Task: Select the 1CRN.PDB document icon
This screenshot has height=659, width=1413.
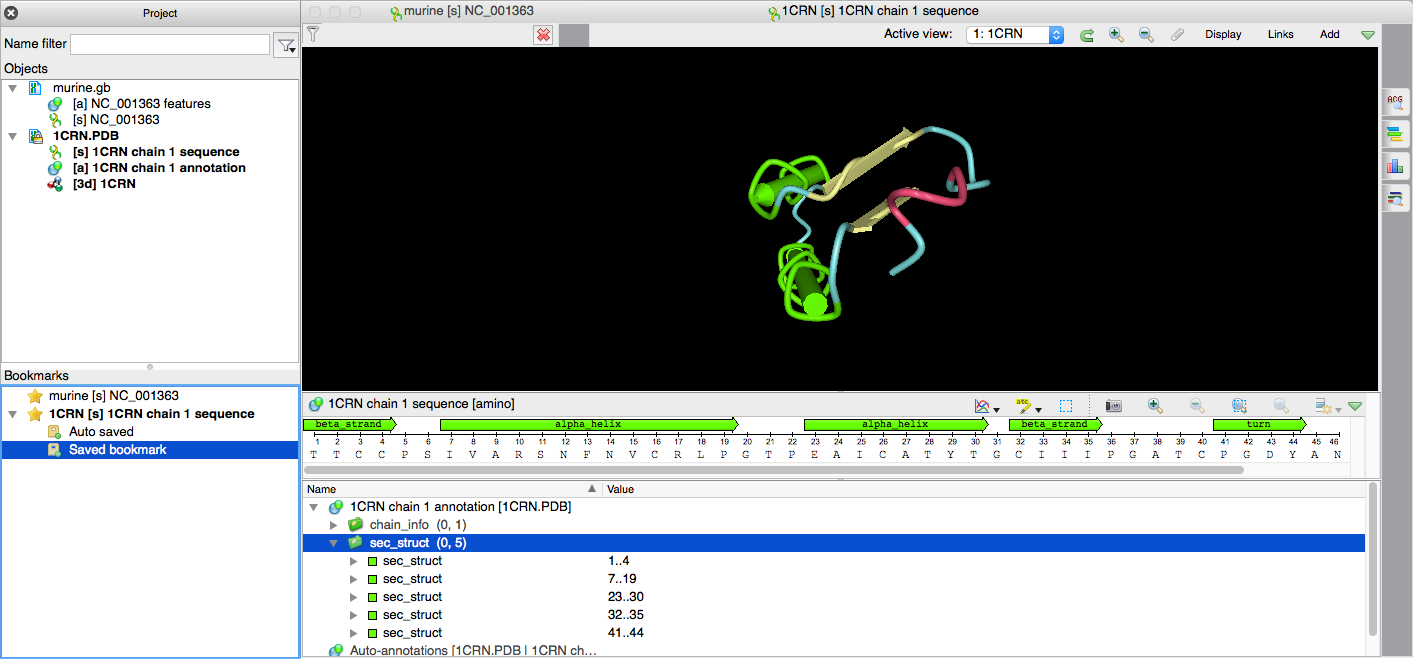Action: (35, 136)
